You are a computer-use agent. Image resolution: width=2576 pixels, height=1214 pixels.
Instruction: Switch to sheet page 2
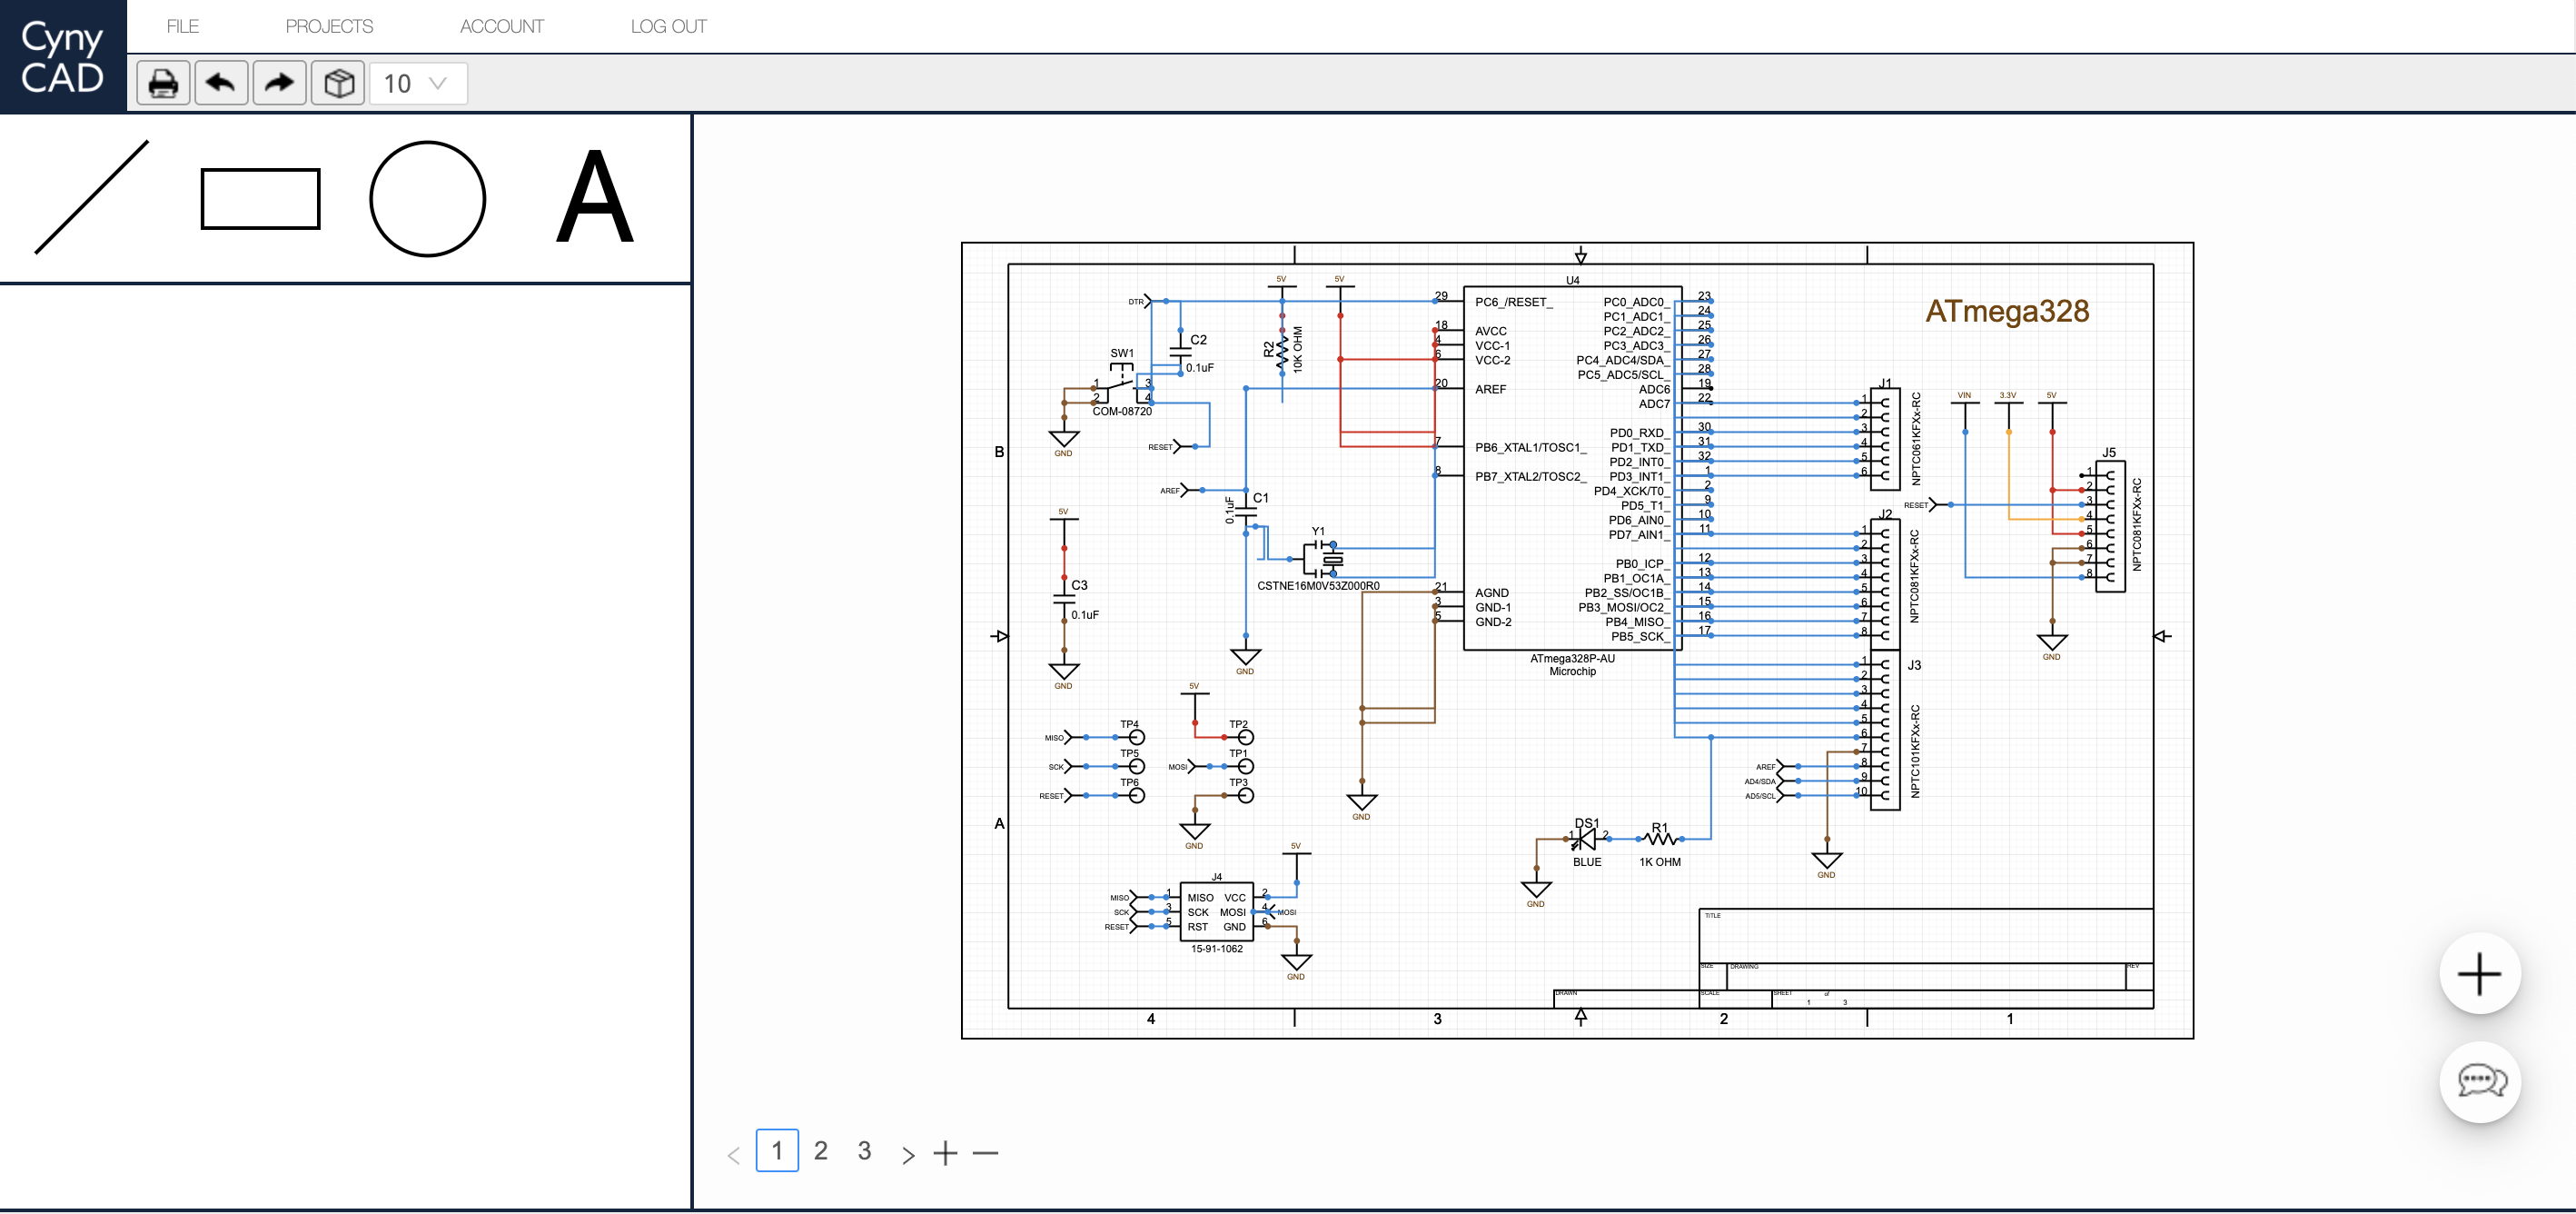tap(821, 1151)
